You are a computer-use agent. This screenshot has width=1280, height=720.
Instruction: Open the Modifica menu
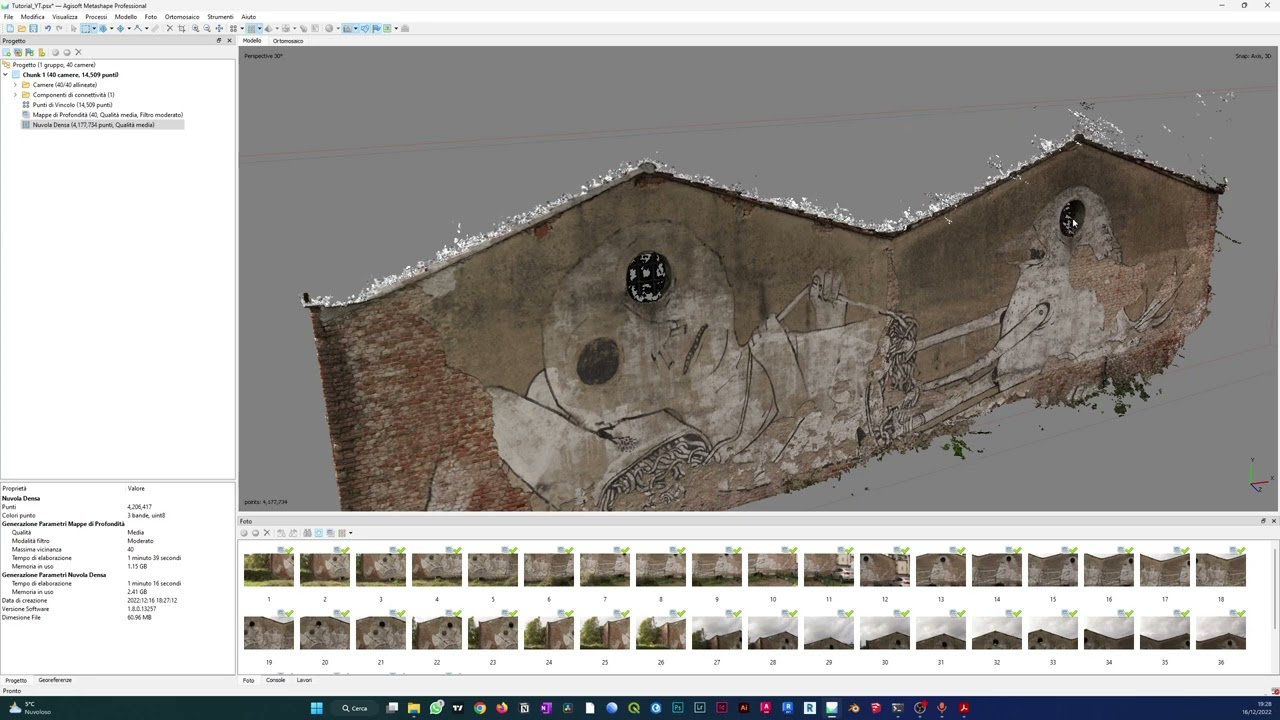click(x=33, y=17)
